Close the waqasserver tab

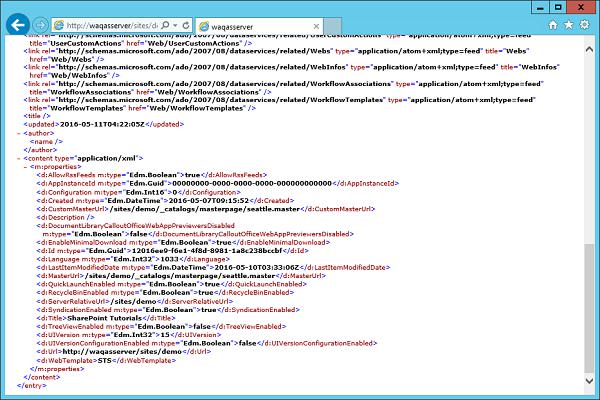(316, 26)
